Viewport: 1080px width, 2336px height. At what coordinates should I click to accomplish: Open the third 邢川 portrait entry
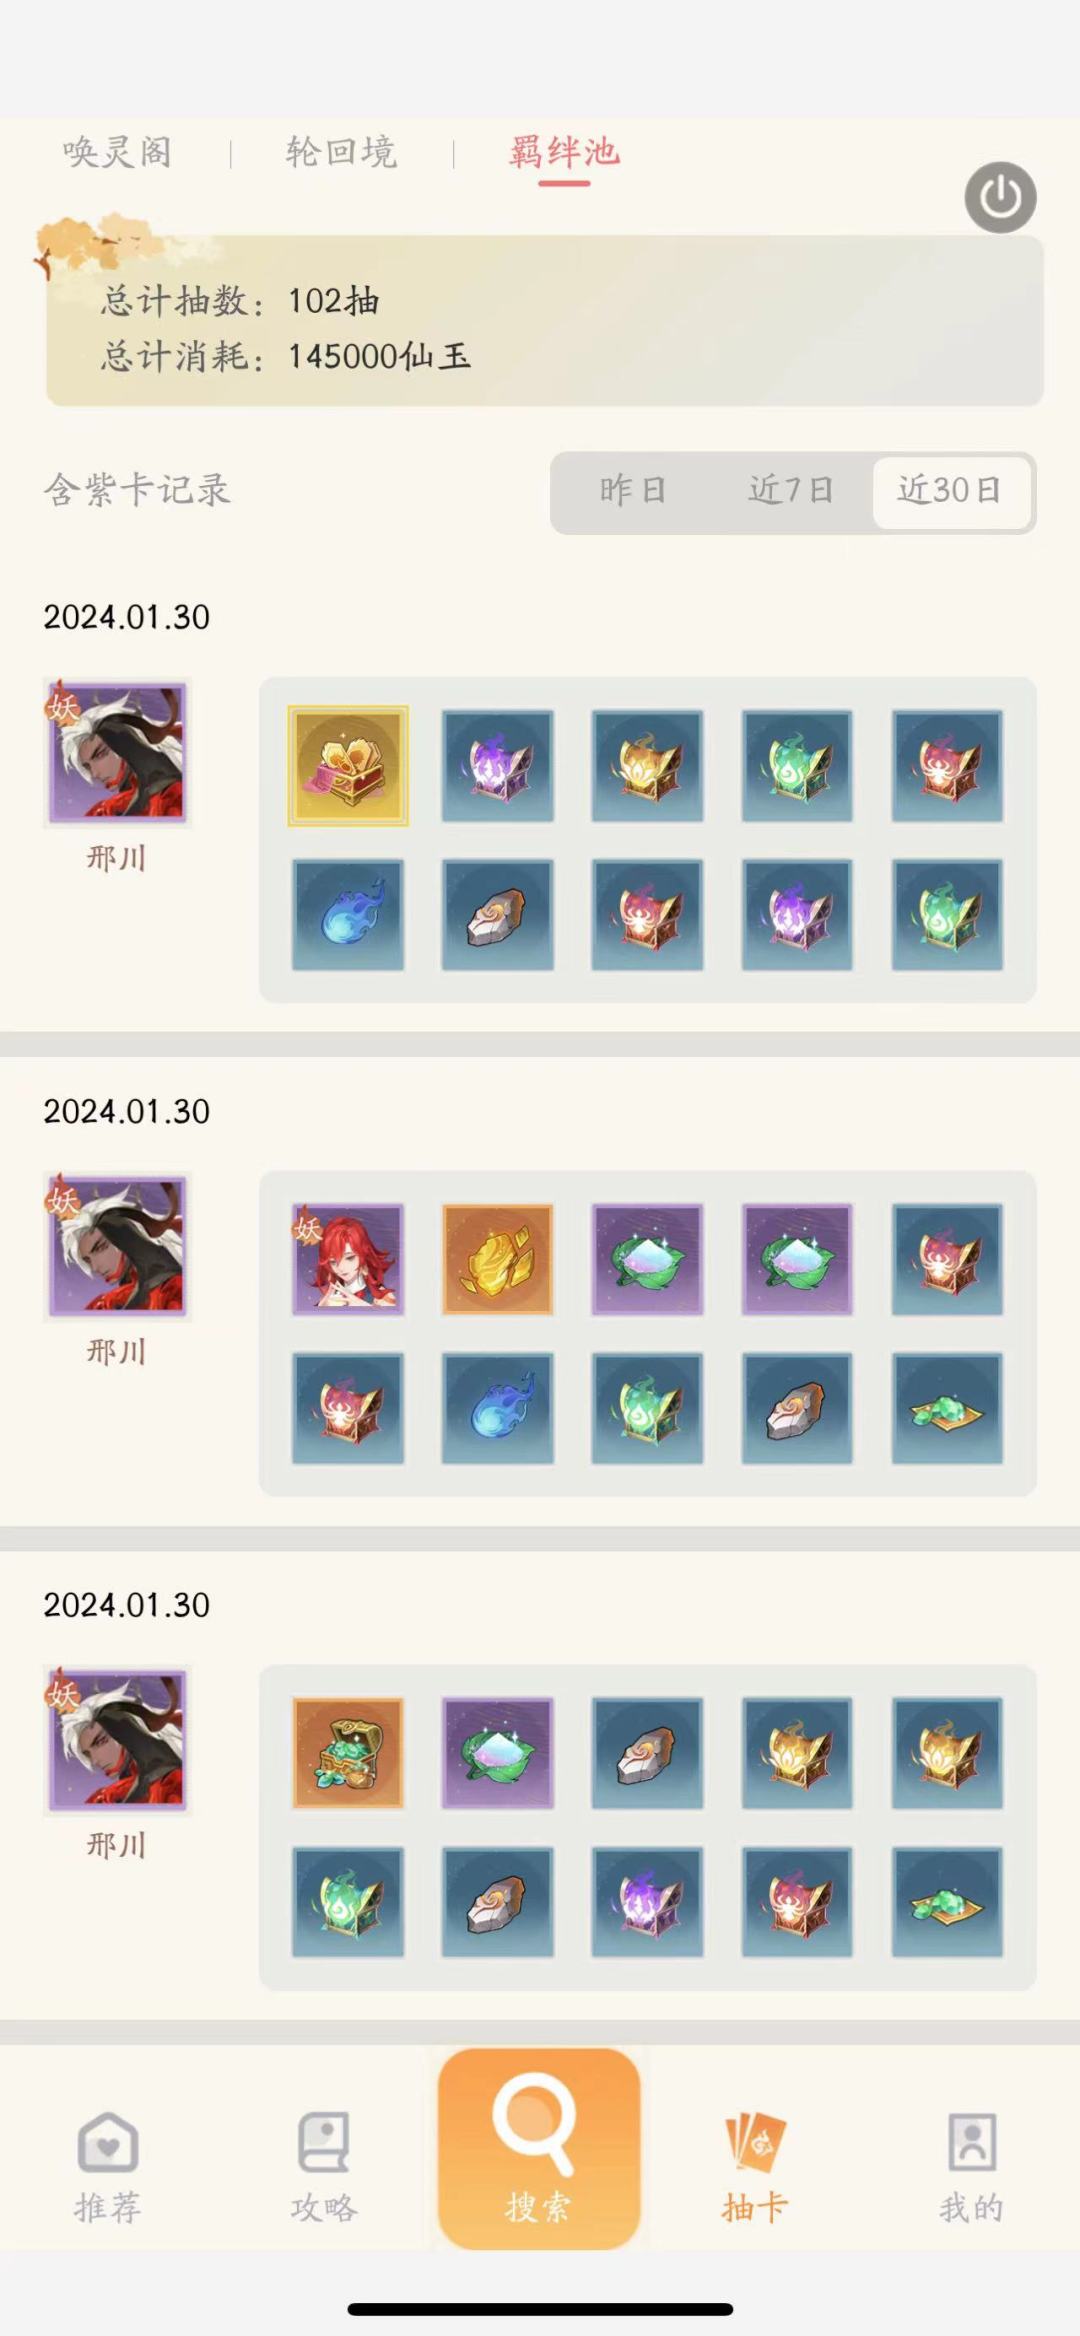(x=117, y=1740)
